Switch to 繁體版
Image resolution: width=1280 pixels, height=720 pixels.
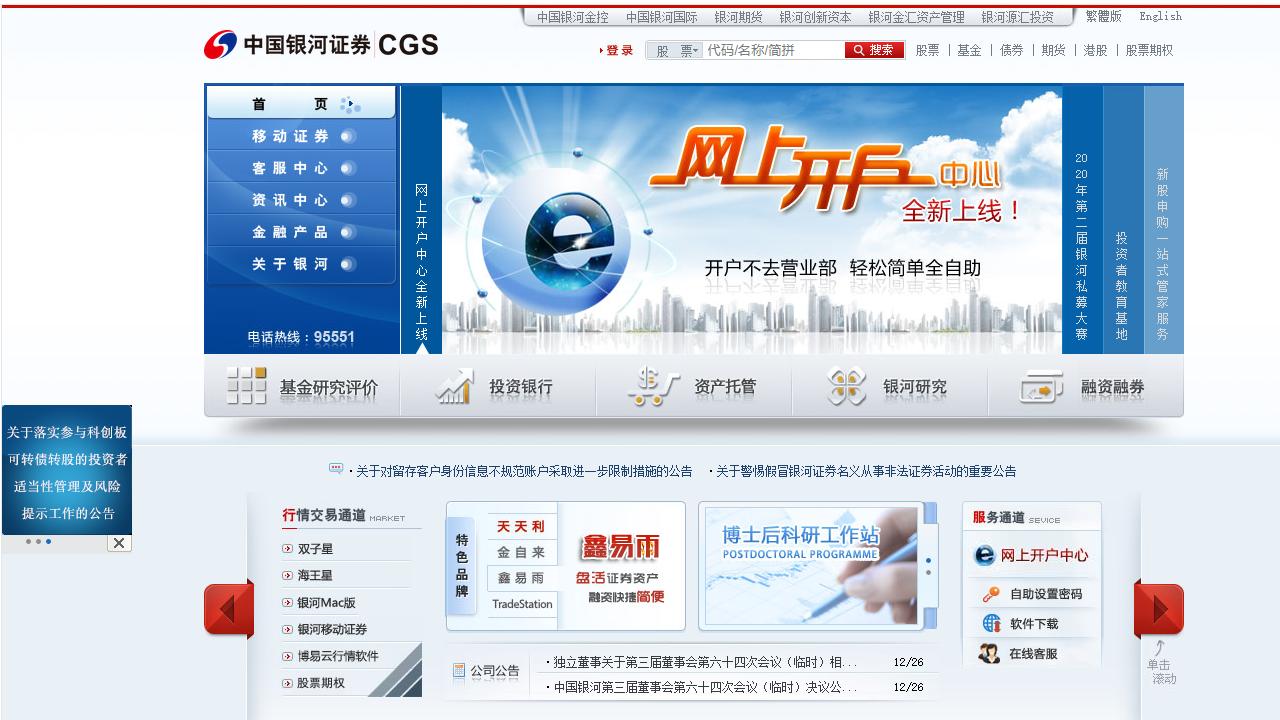[x=1103, y=16]
